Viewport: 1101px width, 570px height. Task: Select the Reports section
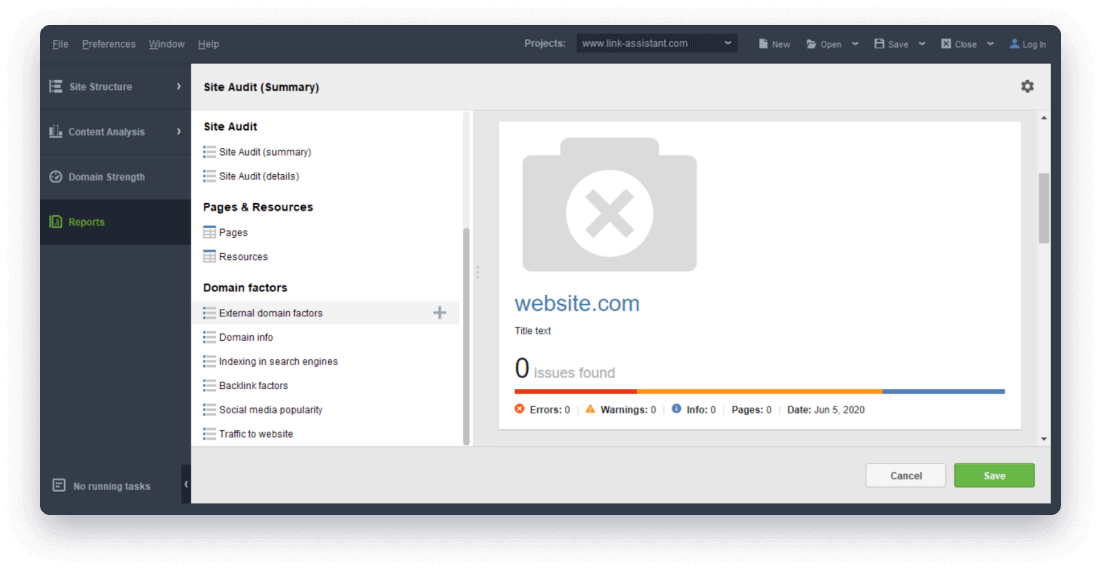[115, 222]
